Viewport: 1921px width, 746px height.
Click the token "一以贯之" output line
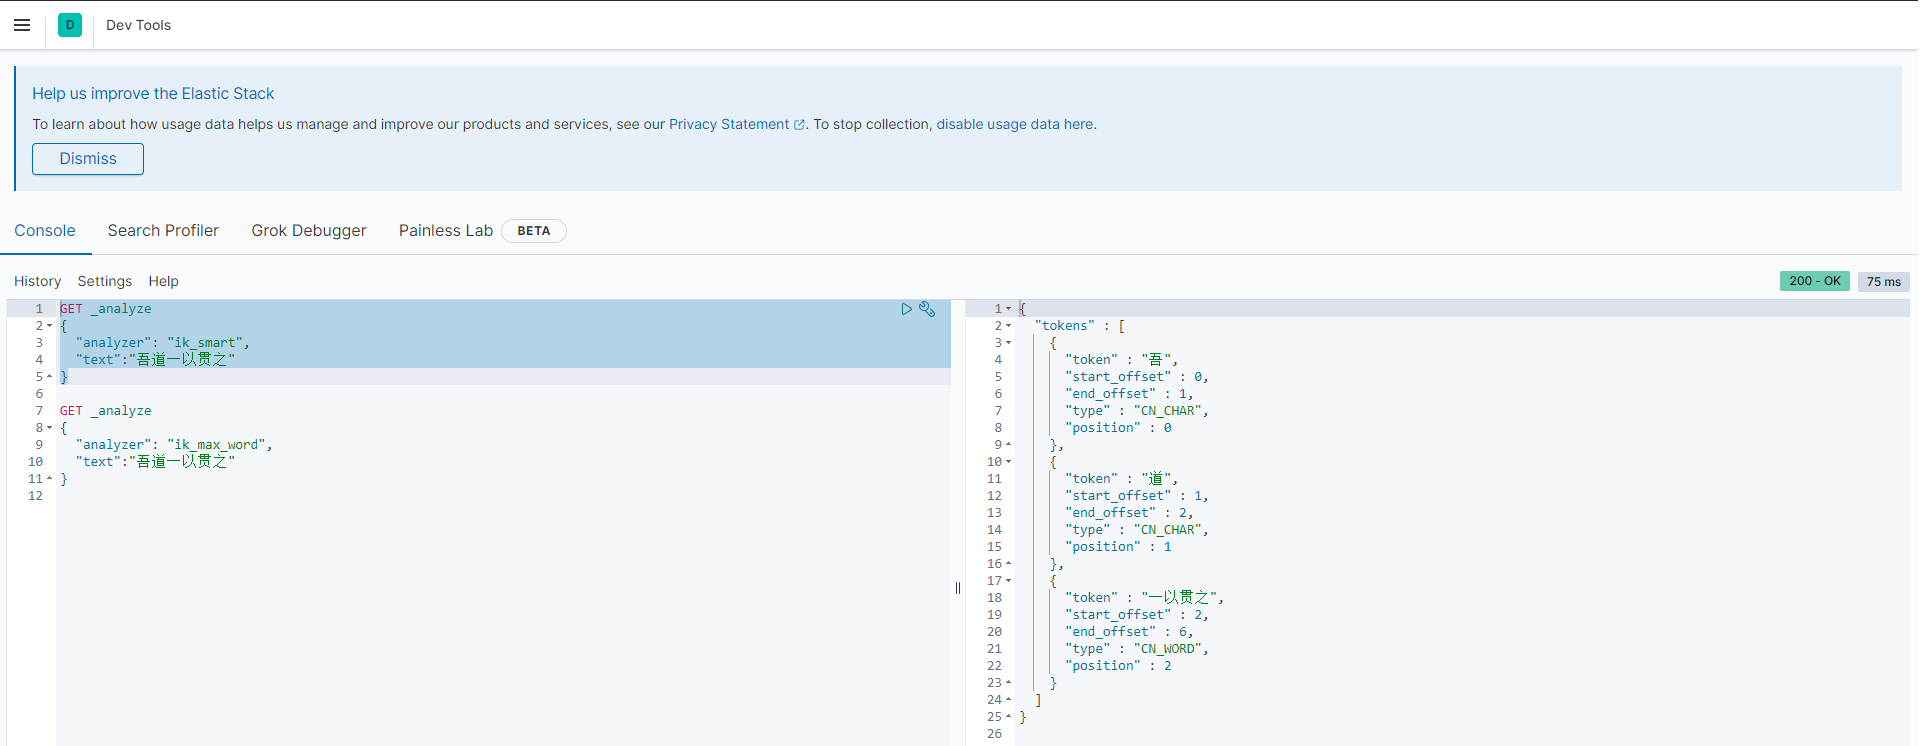coord(1144,598)
